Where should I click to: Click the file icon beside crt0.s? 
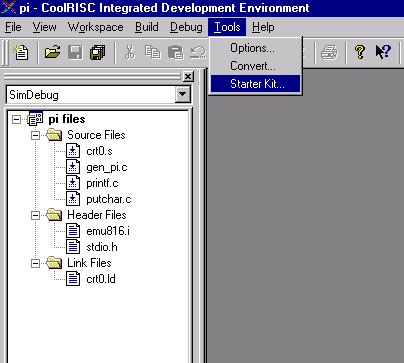click(73, 151)
